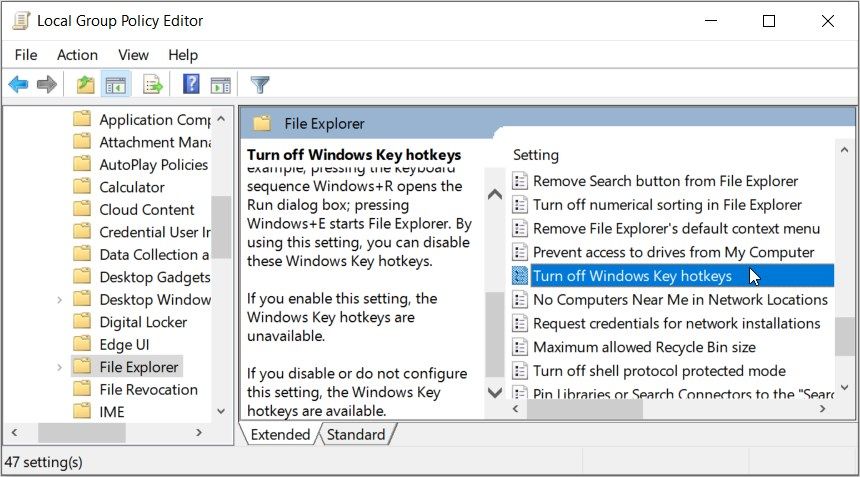
Task: Toggle Show/Hide Action Pane toolbar icon
Action: click(220, 85)
